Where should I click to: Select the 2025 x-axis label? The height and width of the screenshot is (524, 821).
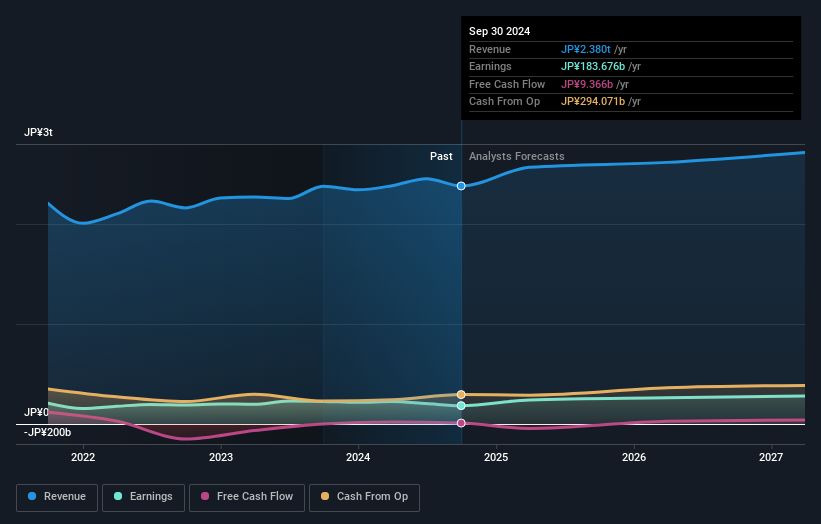pos(496,458)
